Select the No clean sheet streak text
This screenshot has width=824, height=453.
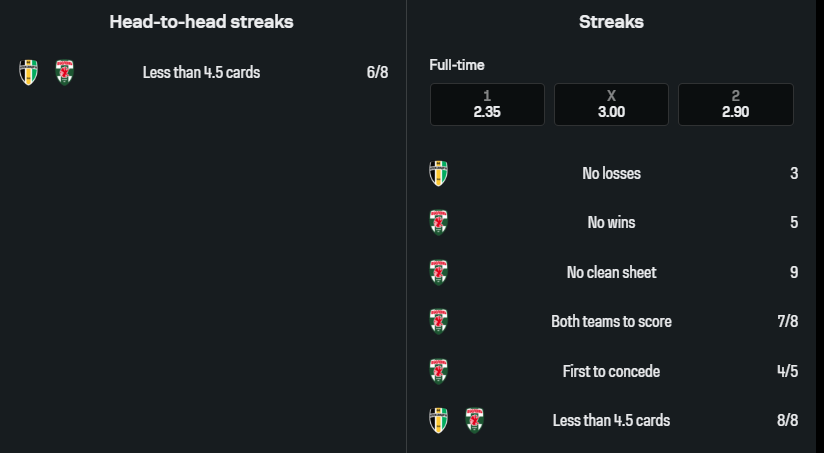click(611, 272)
